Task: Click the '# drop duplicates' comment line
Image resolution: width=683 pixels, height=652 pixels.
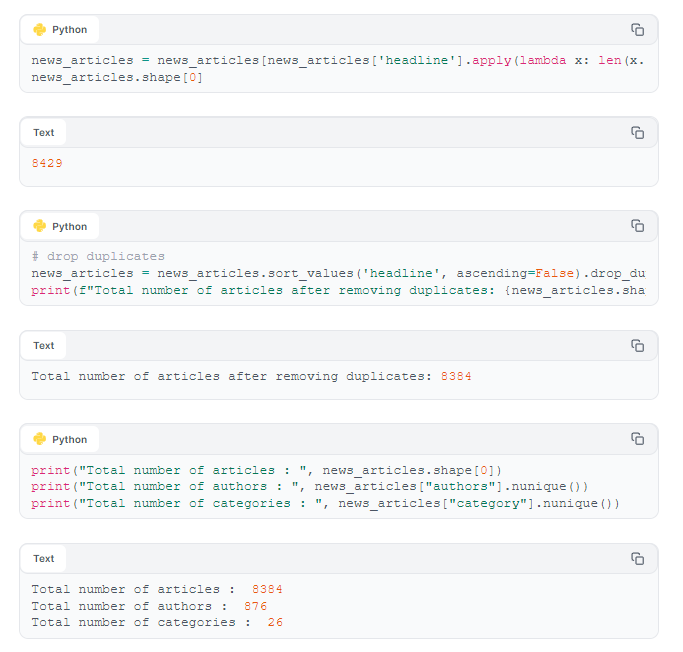Action: (x=98, y=256)
